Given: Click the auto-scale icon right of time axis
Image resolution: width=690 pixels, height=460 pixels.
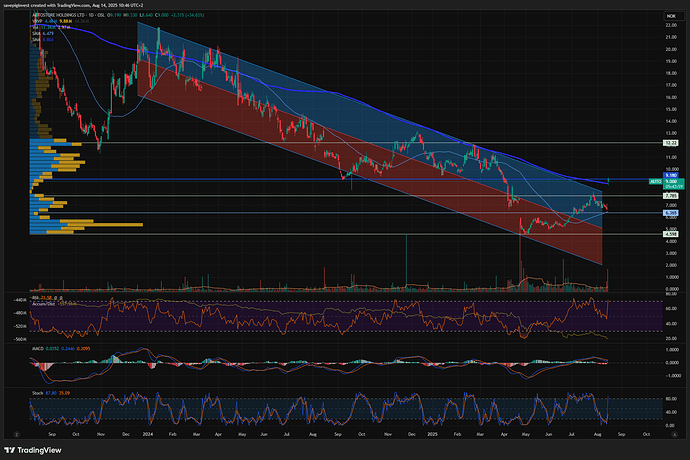Looking at the screenshot, I should pos(675,434).
